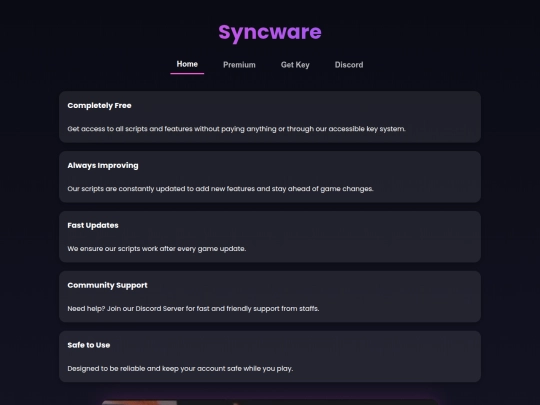Click the 'Our scripts are constantly updated' text
Screen dimensions: 540x405
click(x=220, y=189)
